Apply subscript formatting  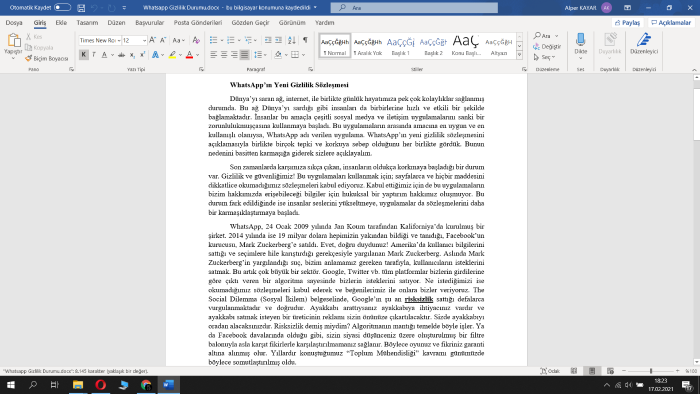pos(132,55)
